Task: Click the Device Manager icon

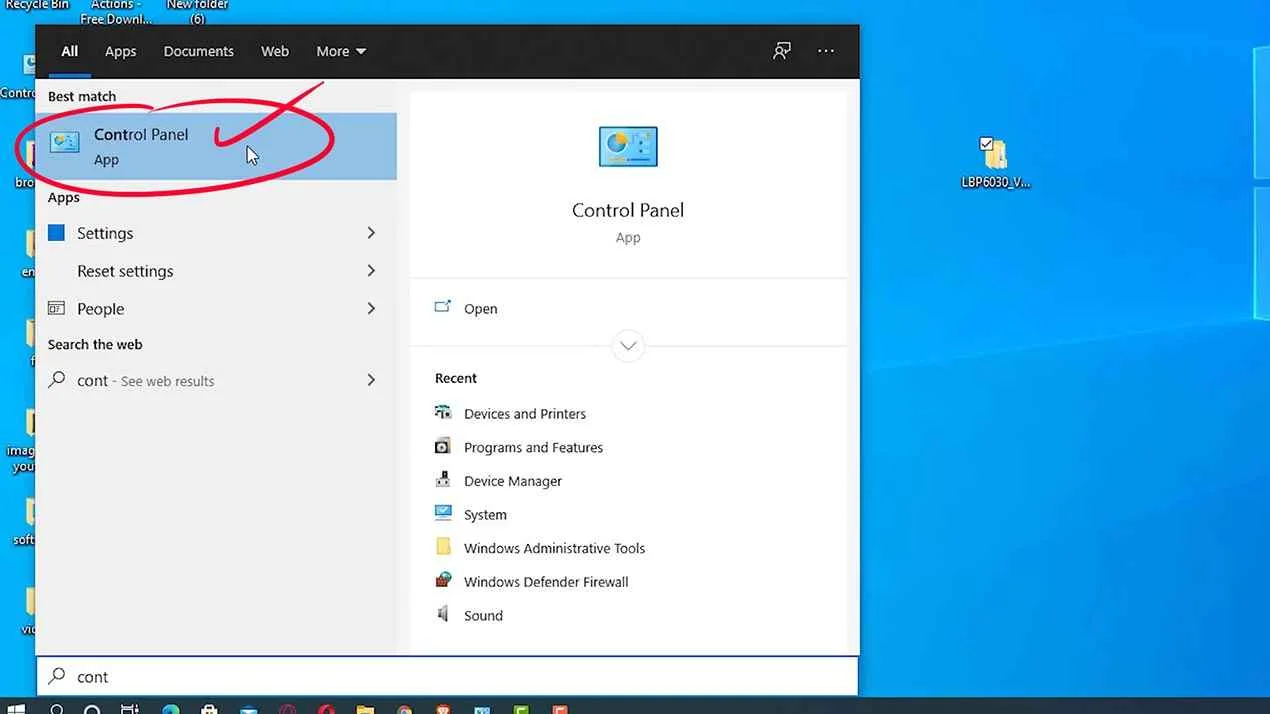Action: 443,480
